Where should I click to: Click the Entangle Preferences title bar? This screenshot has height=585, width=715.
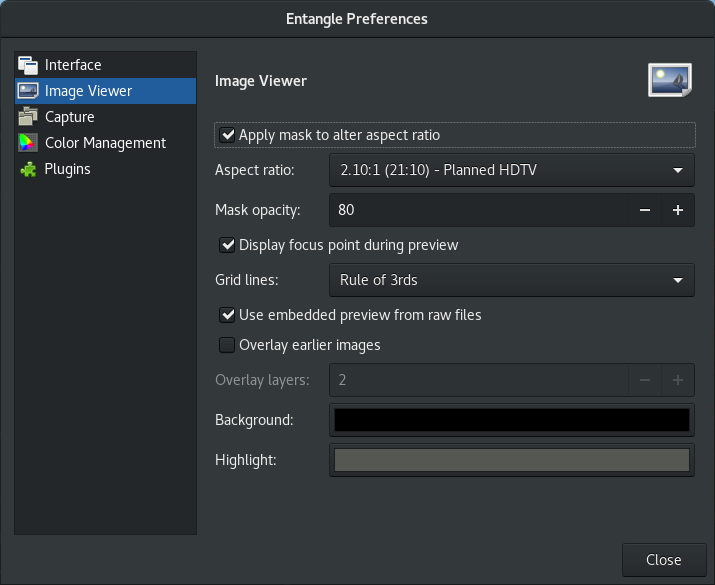358,19
